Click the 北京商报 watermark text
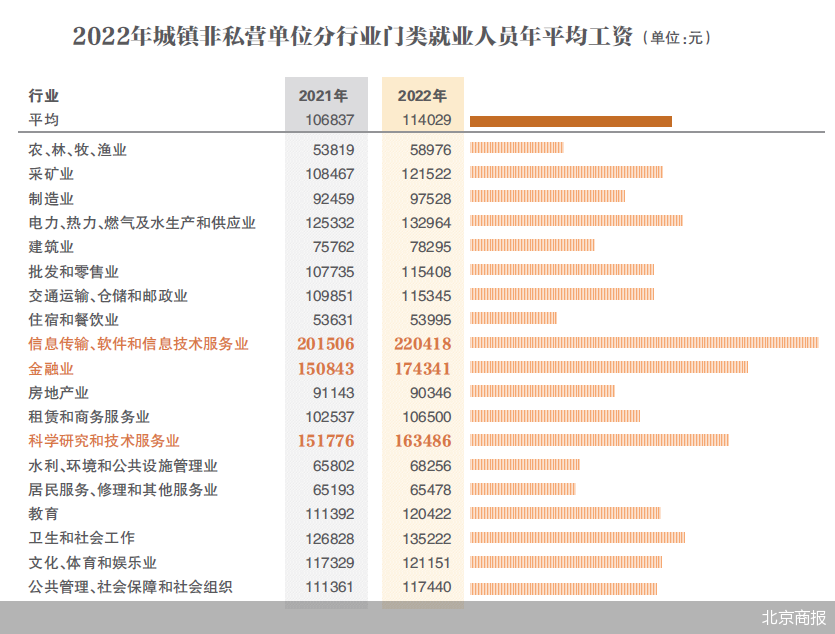 click(x=794, y=617)
